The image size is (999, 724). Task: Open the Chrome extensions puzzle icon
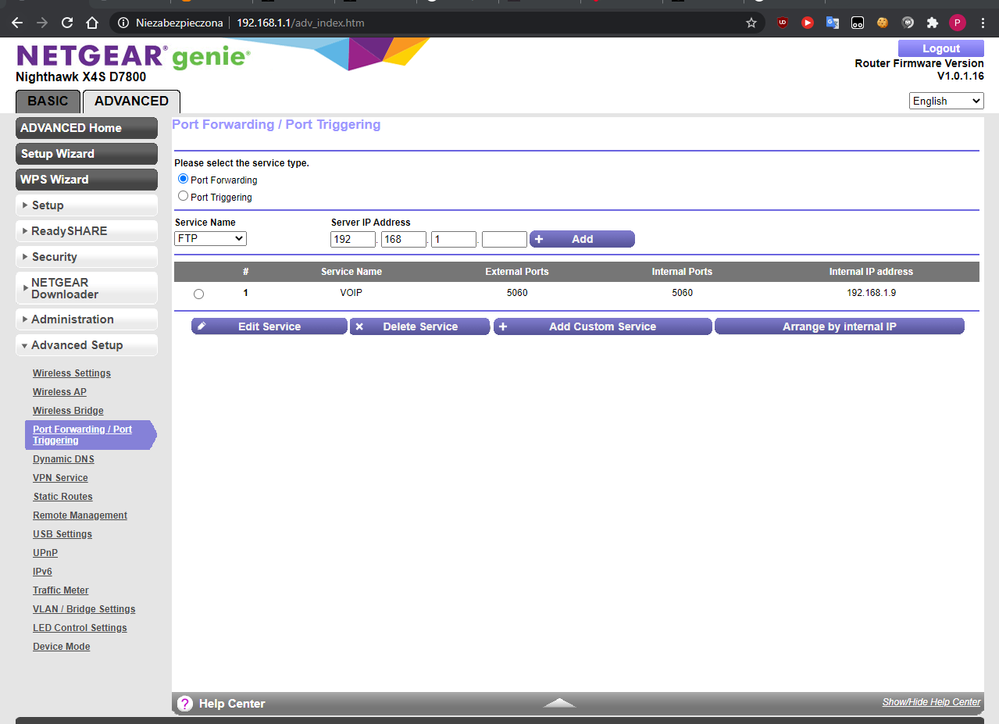pyautogui.click(x=932, y=22)
